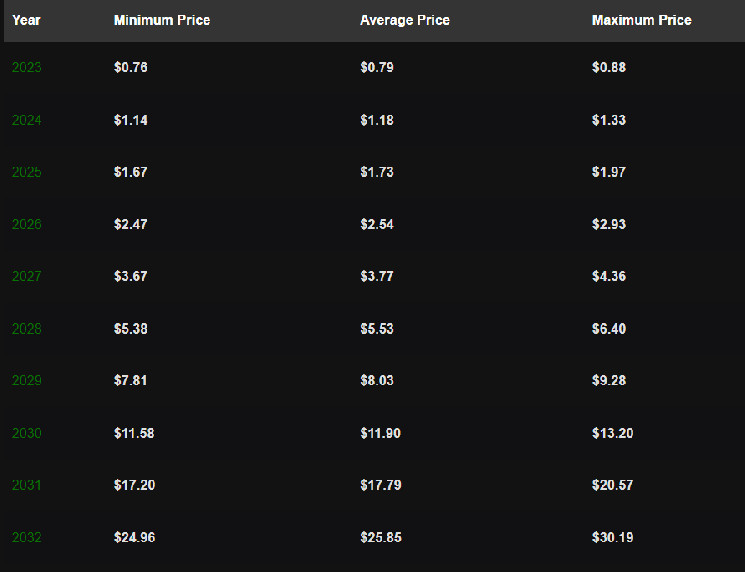Open the 2024 year link
The width and height of the screenshot is (745, 572).
coord(26,120)
